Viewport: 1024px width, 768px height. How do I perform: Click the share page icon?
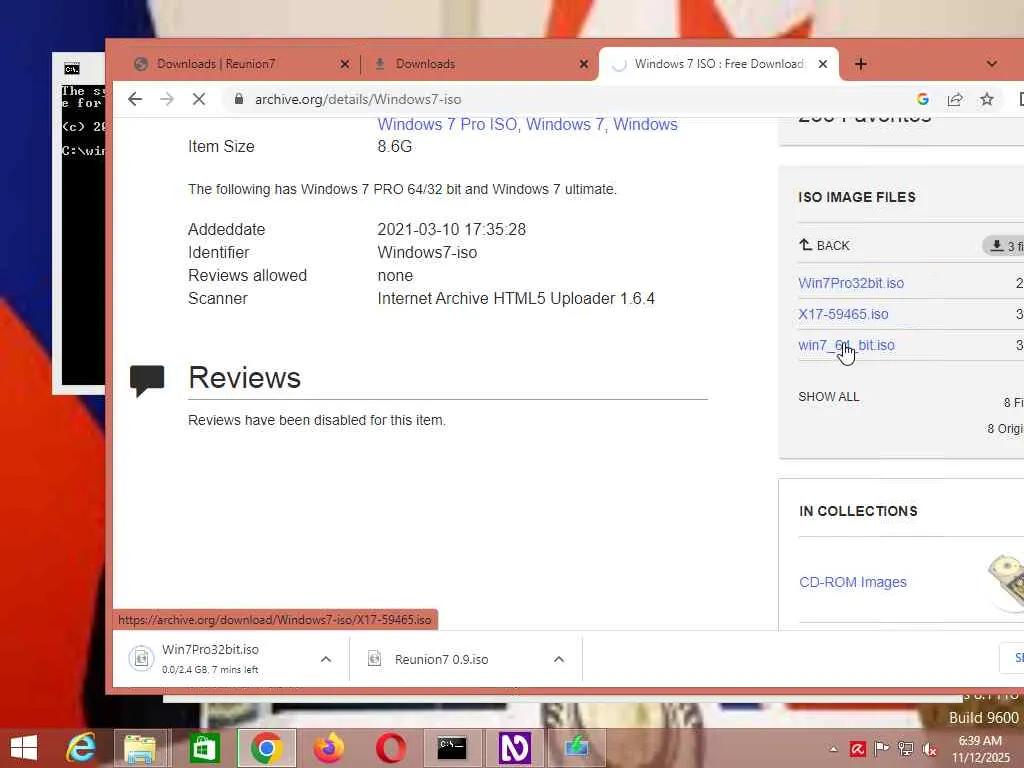click(955, 99)
